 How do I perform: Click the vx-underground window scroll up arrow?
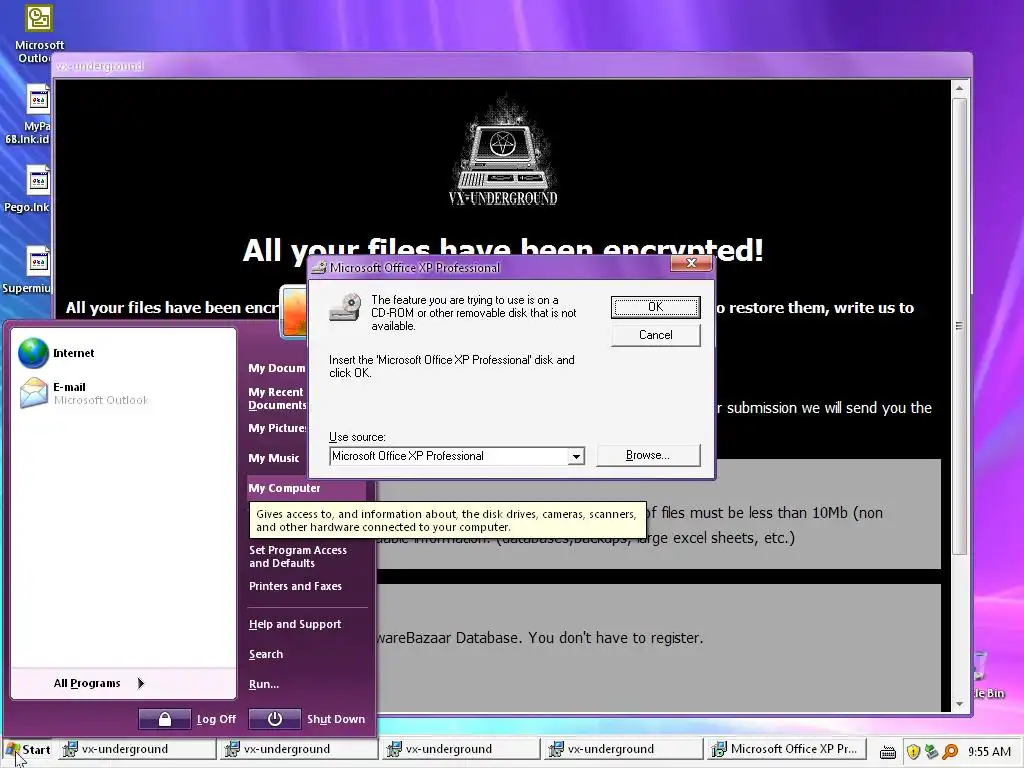(959, 88)
